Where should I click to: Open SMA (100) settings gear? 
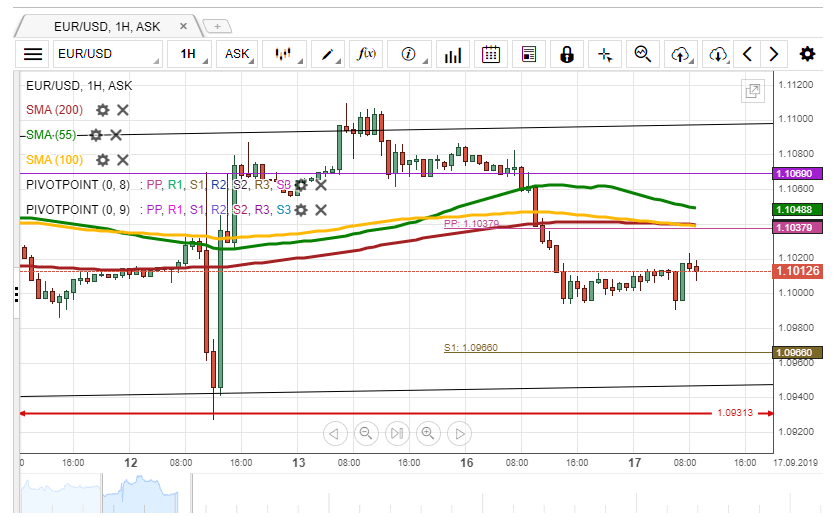[102, 160]
